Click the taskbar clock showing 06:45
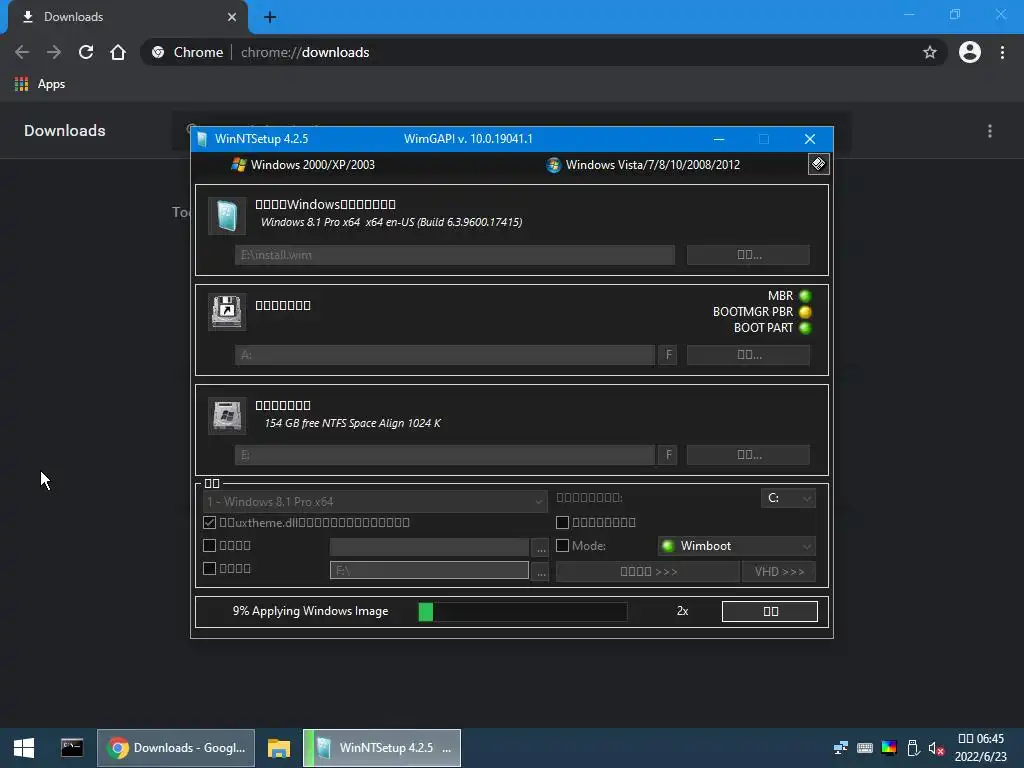 click(x=981, y=748)
